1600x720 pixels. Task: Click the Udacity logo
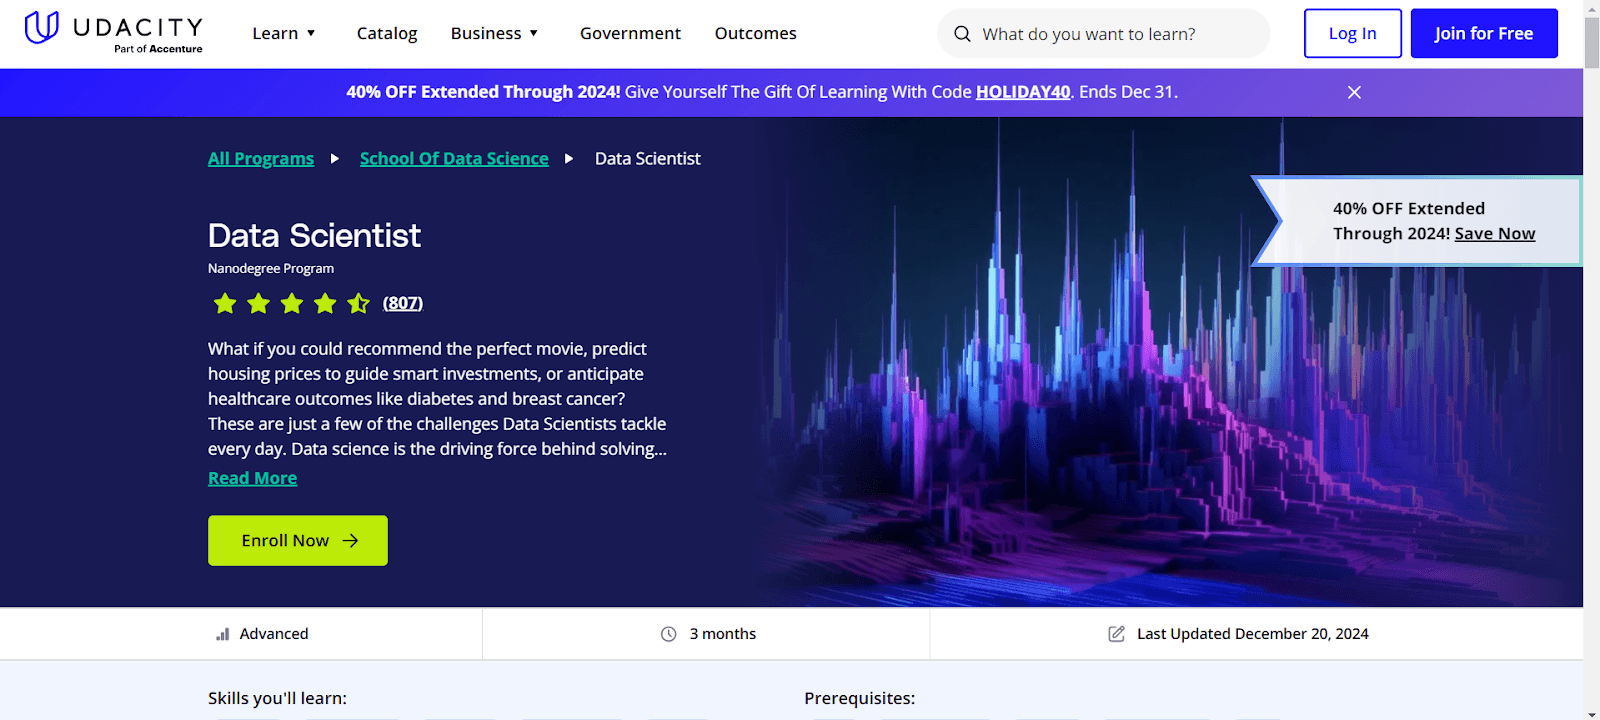(x=113, y=30)
